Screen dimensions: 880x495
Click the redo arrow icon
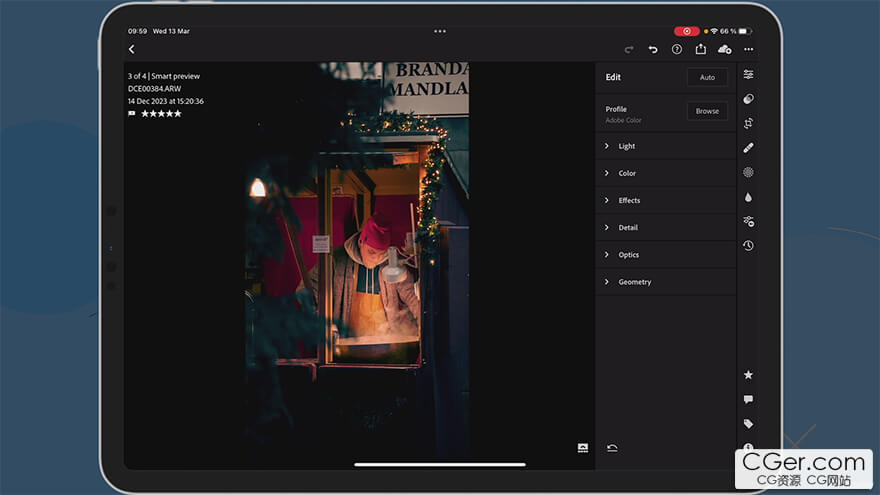pyautogui.click(x=629, y=49)
